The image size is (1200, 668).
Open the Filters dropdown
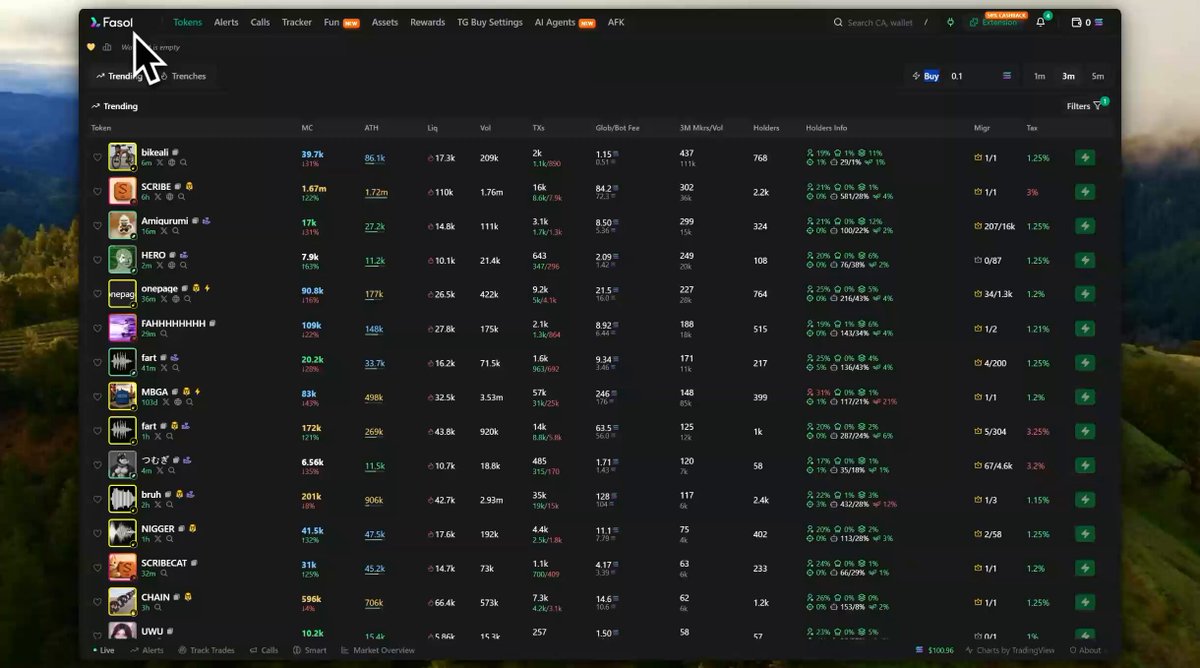tap(1084, 106)
